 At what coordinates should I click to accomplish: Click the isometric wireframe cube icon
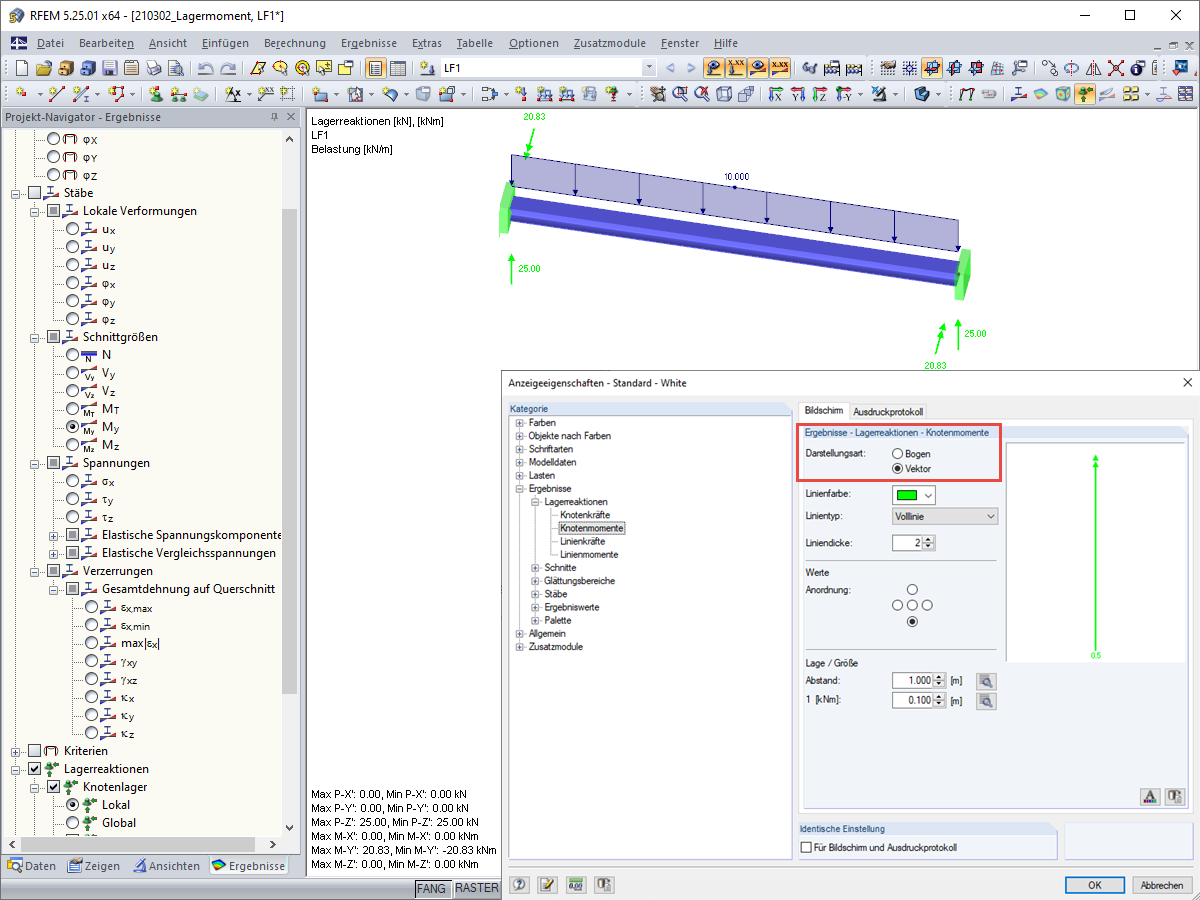pyautogui.click(x=723, y=94)
